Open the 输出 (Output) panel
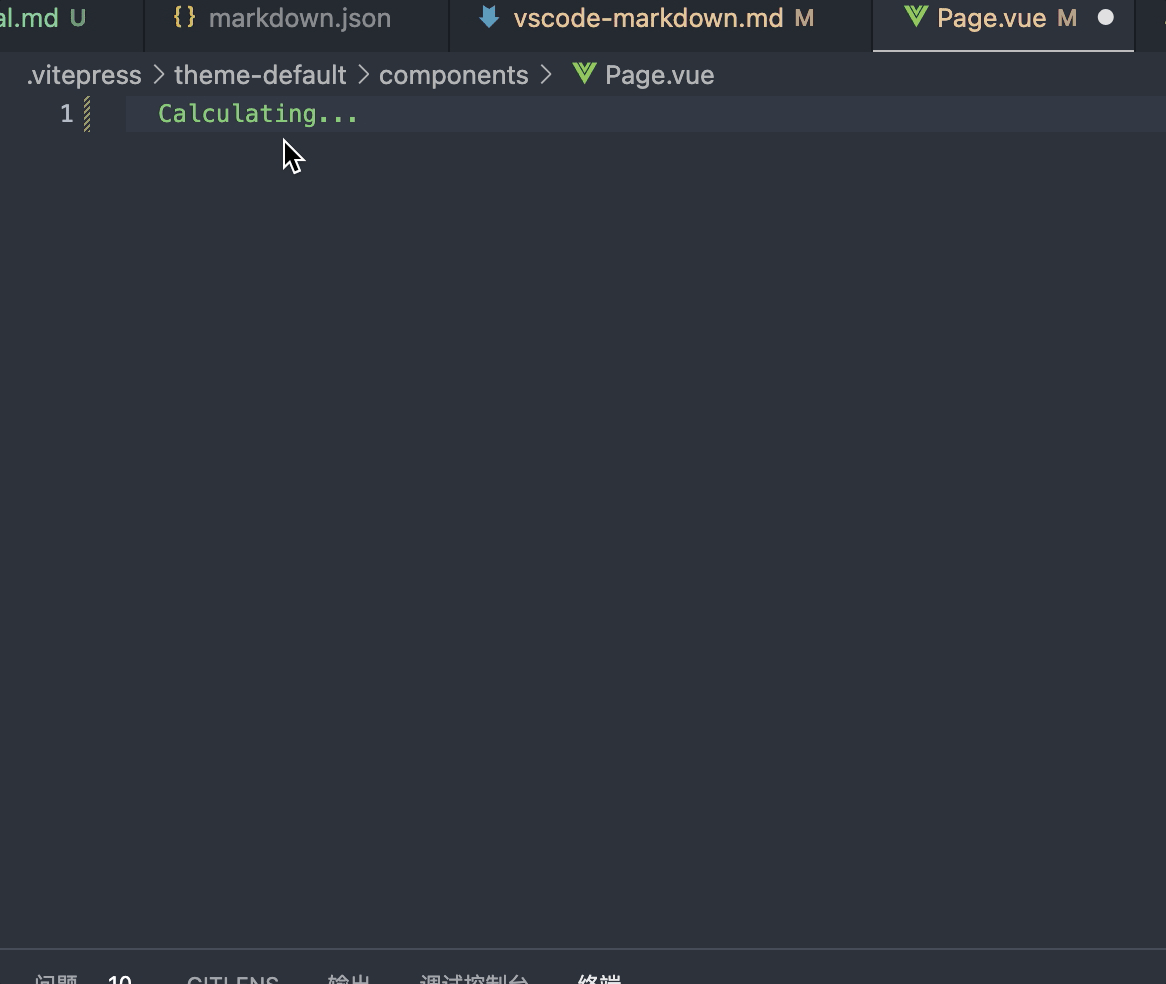This screenshot has height=984, width=1166. pos(347,978)
